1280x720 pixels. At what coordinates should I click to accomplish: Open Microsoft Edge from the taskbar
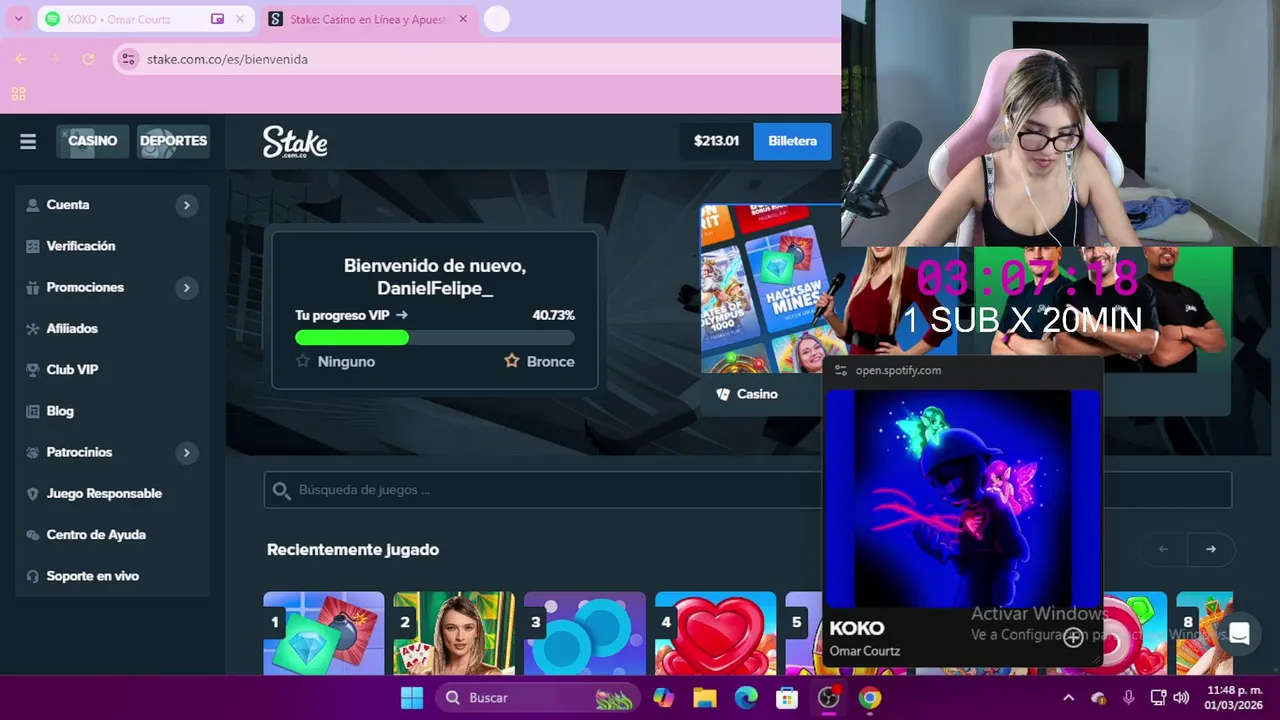[746, 698]
